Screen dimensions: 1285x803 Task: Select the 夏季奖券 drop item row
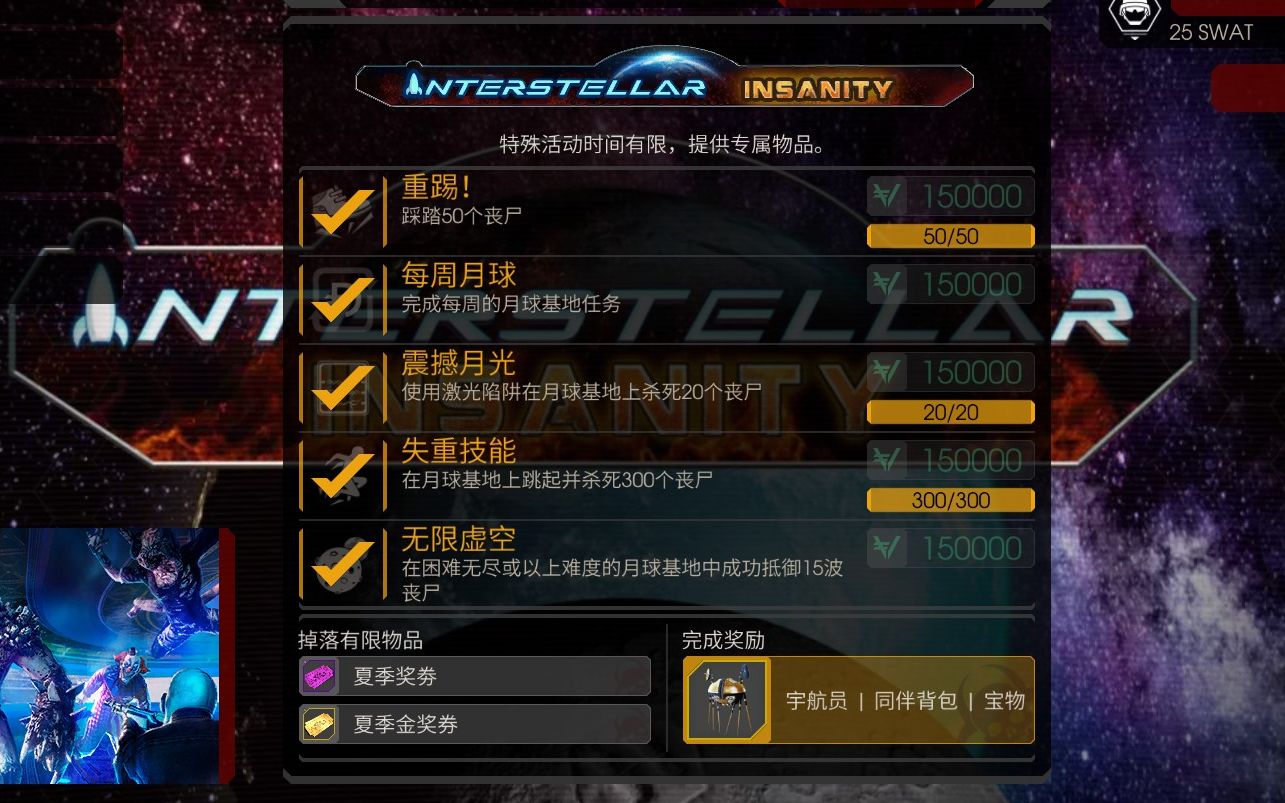coord(475,677)
